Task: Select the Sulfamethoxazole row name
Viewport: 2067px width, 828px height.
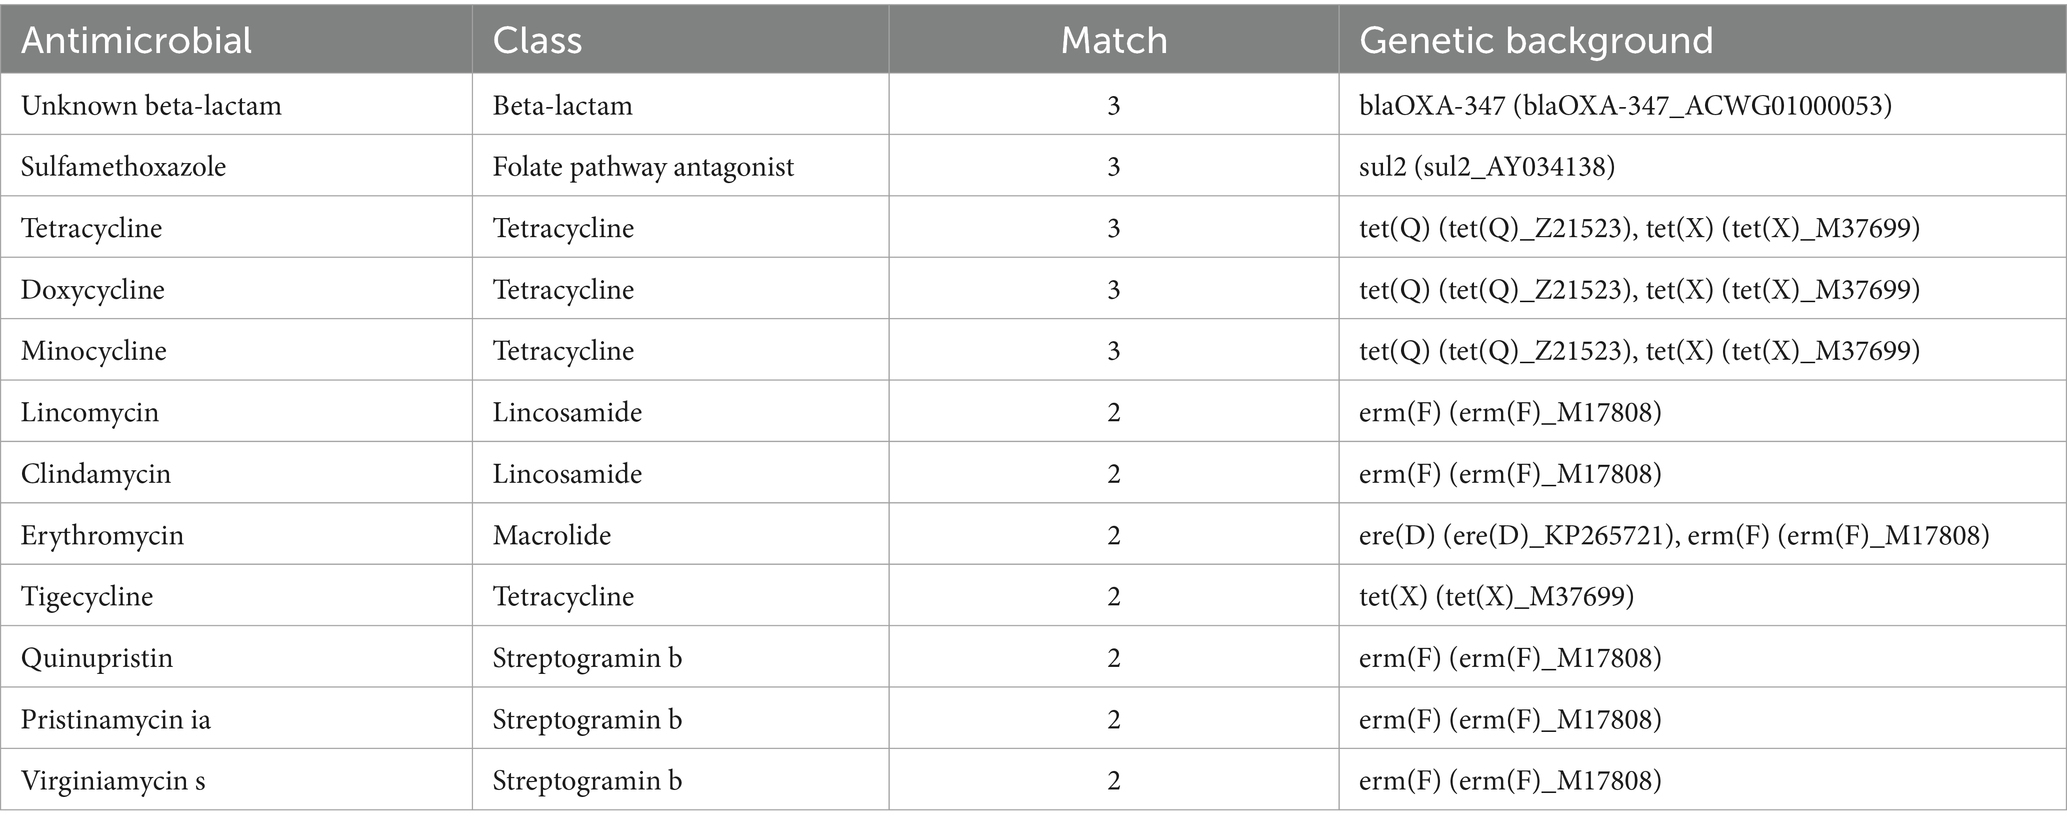Action: point(124,166)
